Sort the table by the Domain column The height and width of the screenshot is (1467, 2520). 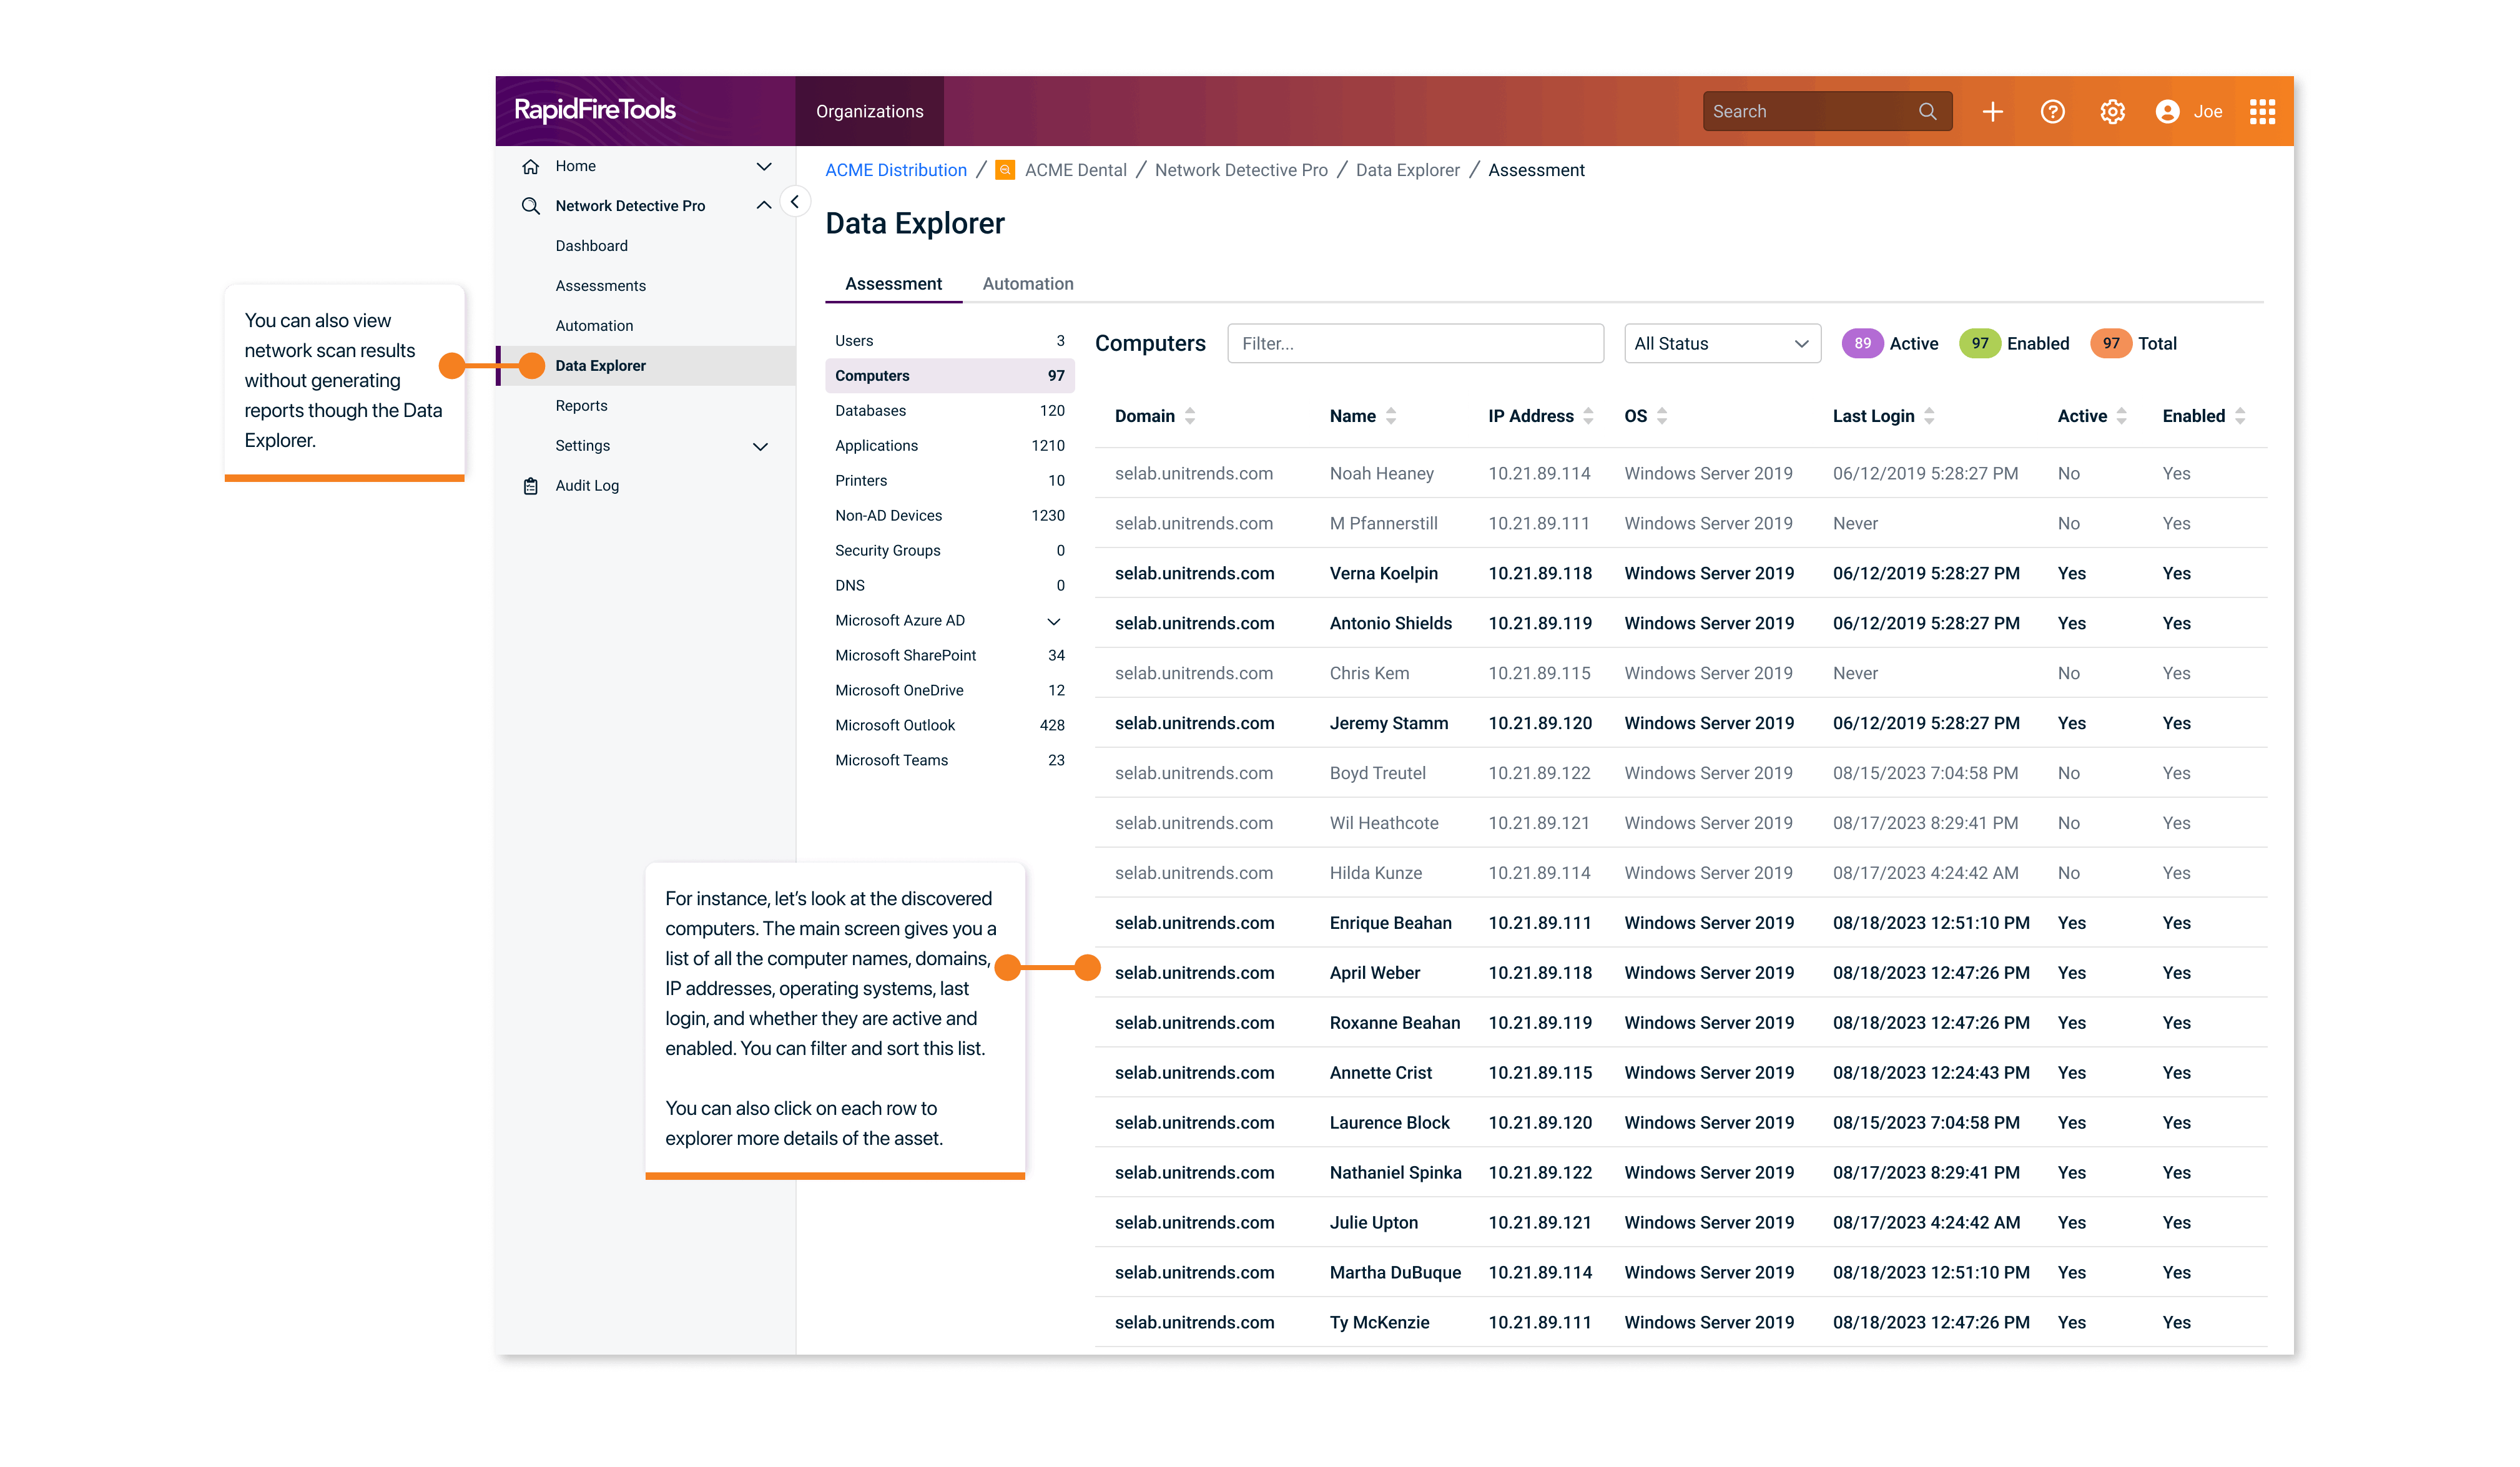1190,416
